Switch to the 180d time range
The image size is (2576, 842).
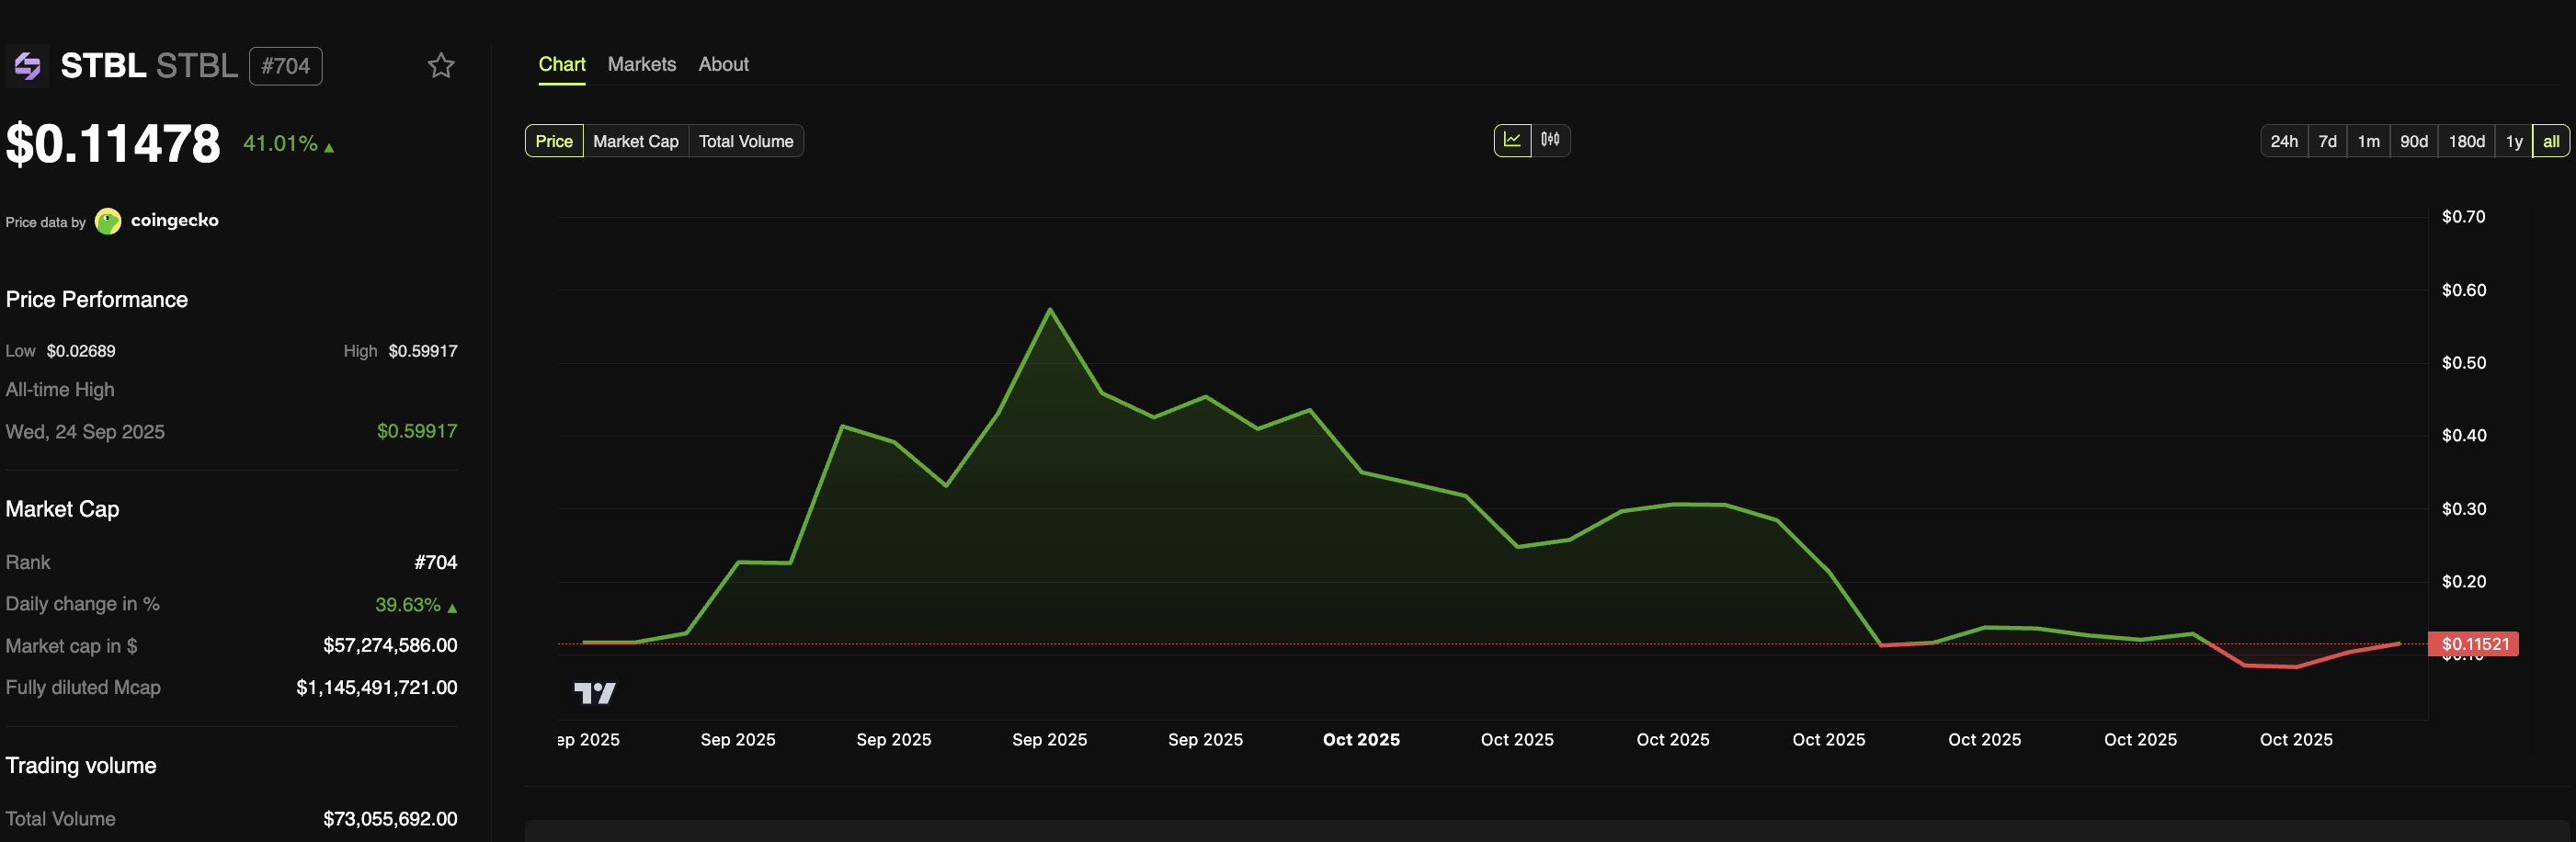tap(2466, 141)
